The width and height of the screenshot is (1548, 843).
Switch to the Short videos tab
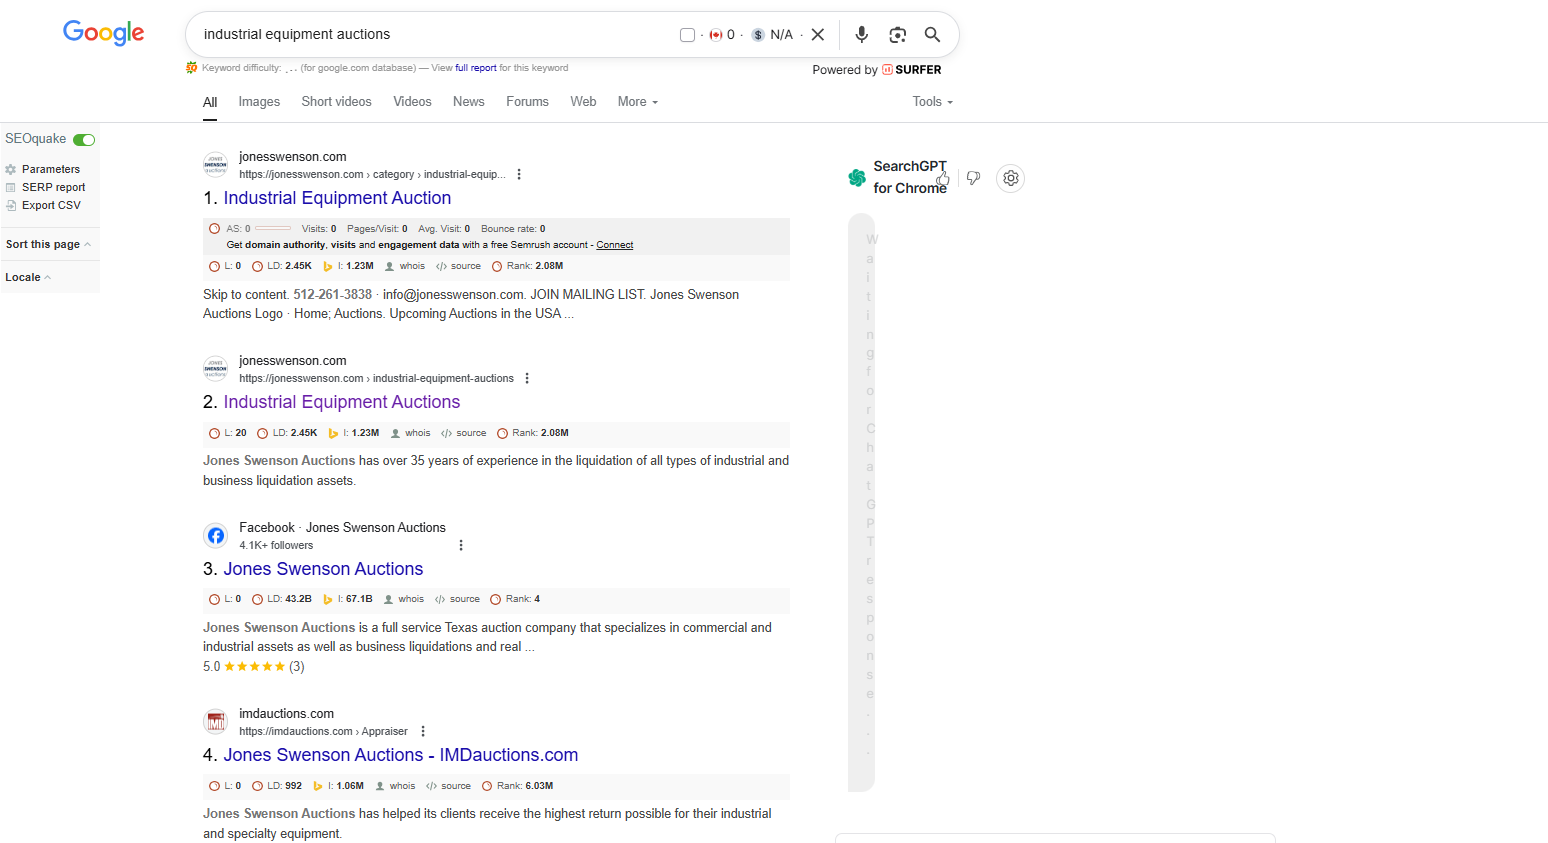pos(336,102)
